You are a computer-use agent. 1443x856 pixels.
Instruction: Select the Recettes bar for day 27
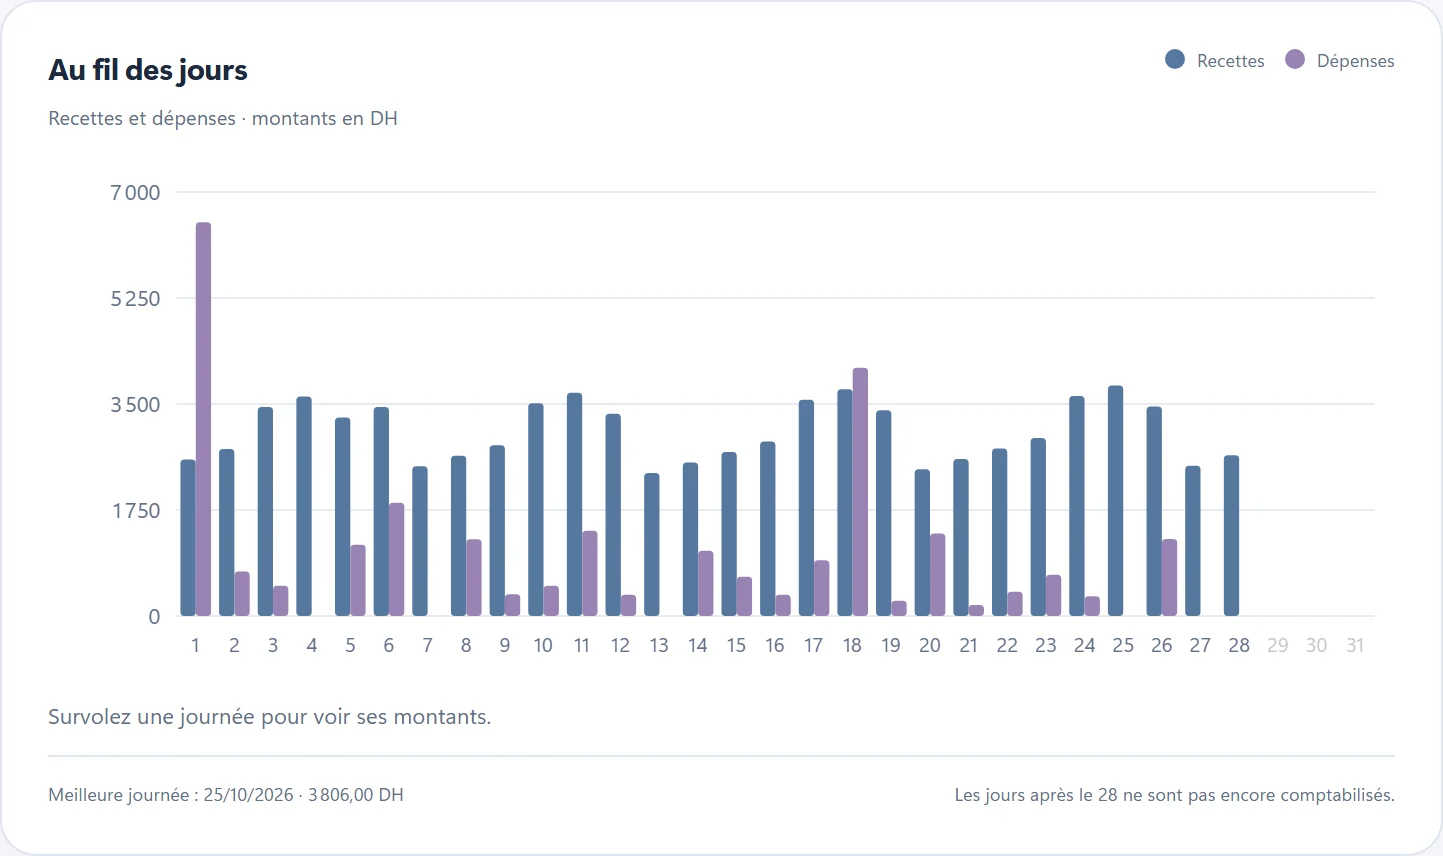[x=1193, y=541]
